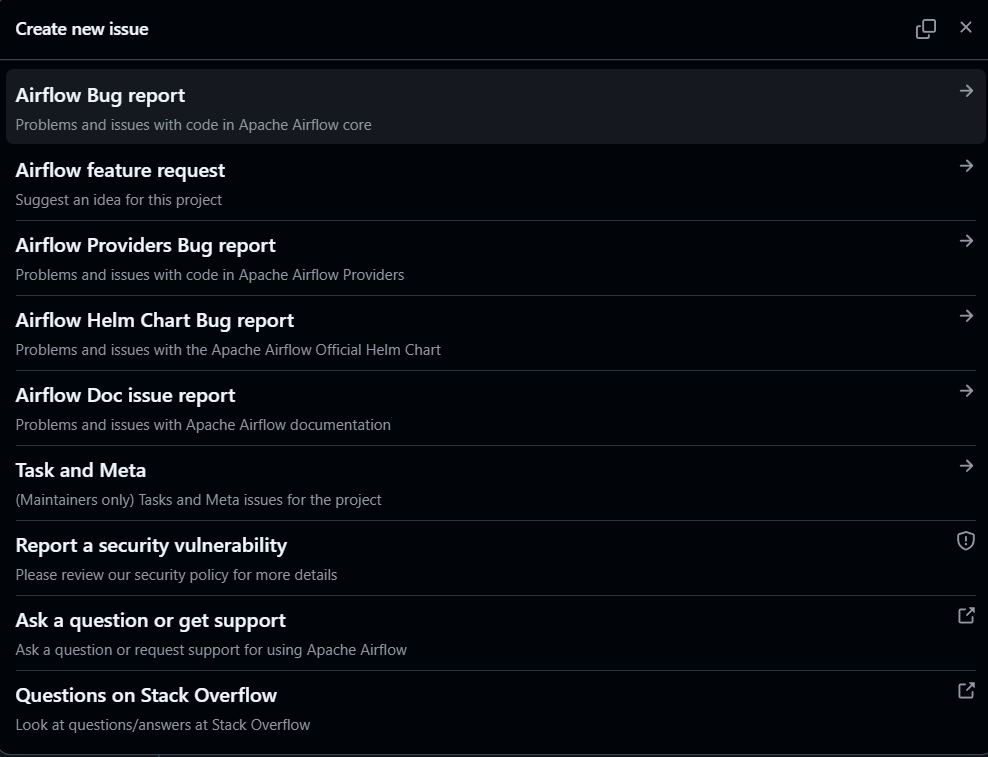Select Task and Meta template
Viewport: 988px width, 757px height.
click(496, 483)
